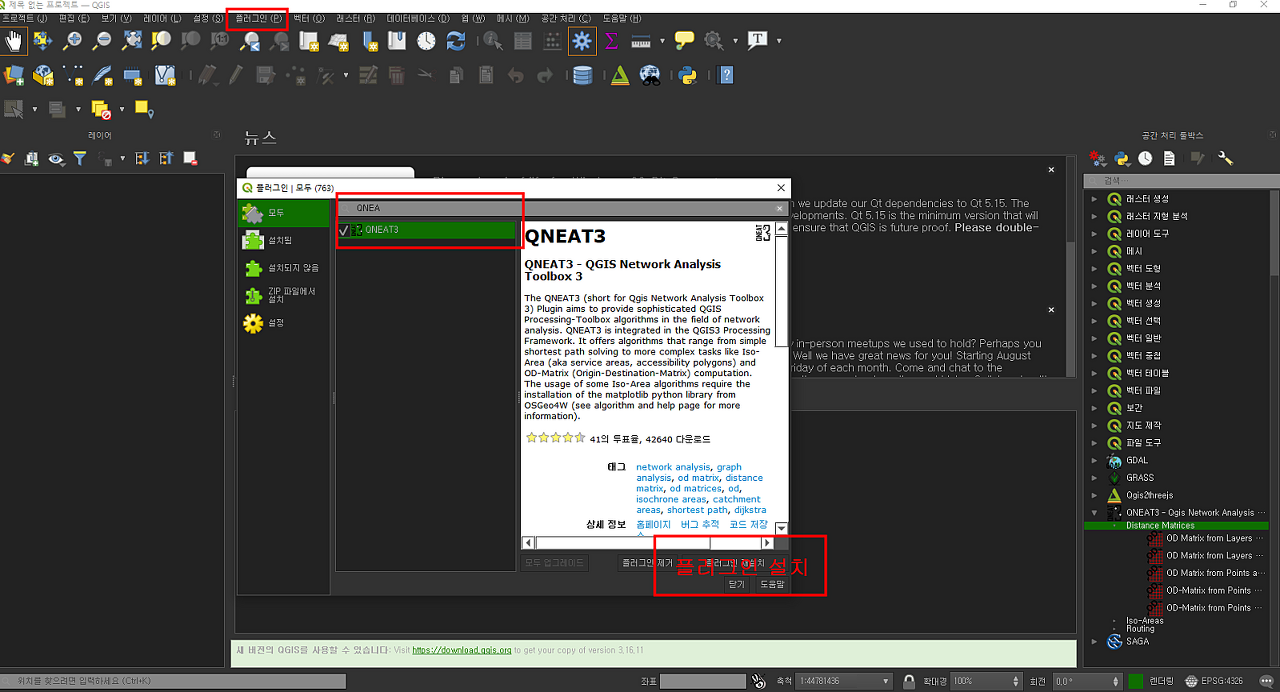The height and width of the screenshot is (692, 1280).
Task: Click the Processing history clock icon
Action: 1145,158
